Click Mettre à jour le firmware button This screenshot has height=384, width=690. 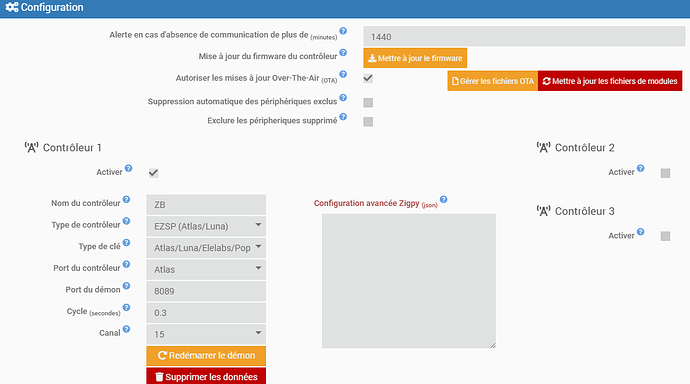pyautogui.click(x=415, y=58)
